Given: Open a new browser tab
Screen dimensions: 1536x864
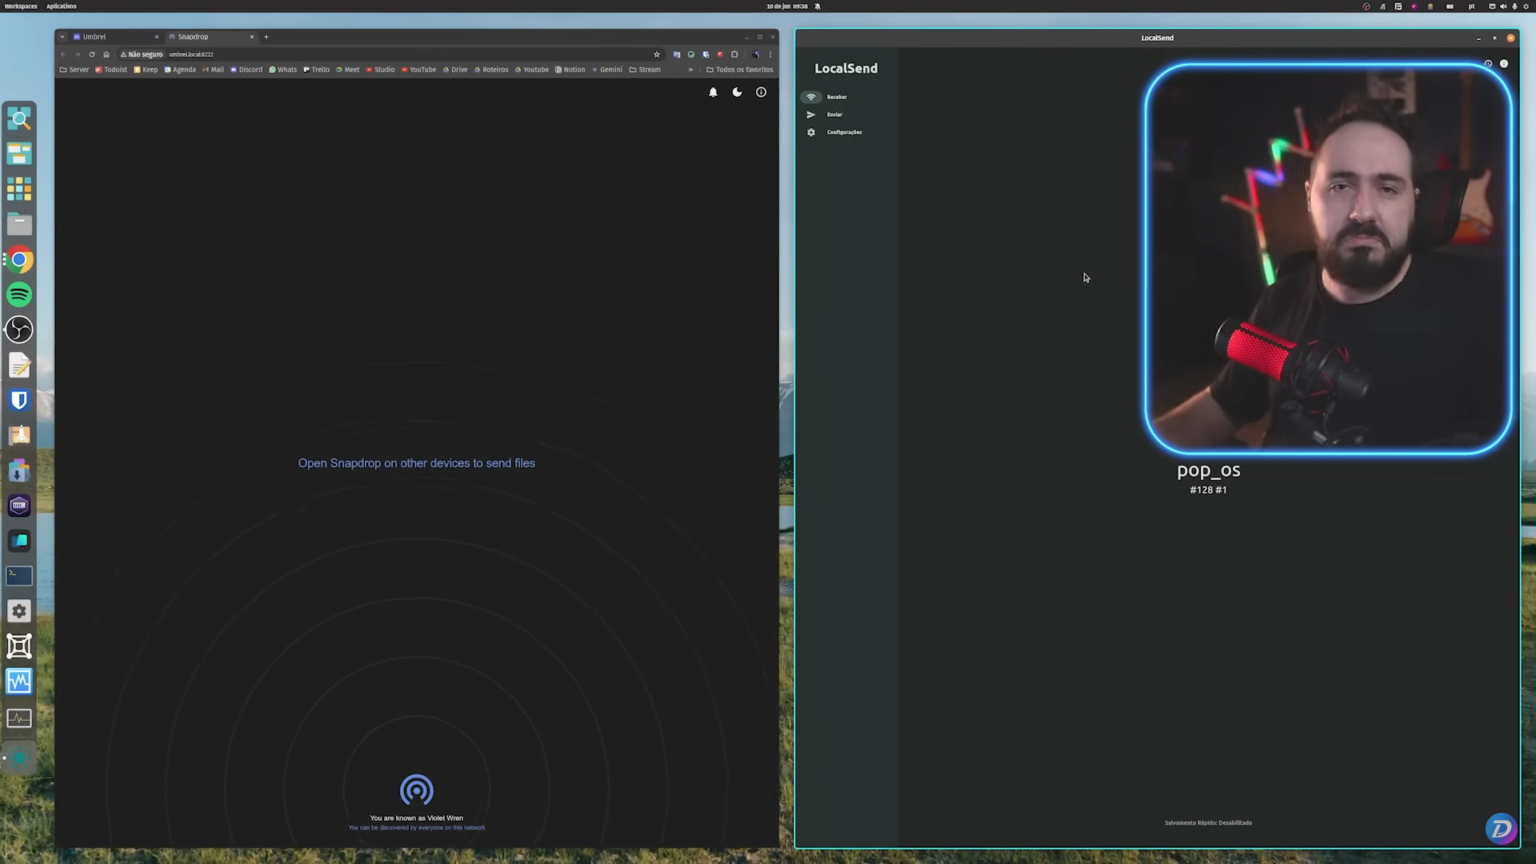Looking at the screenshot, I should pyautogui.click(x=266, y=37).
